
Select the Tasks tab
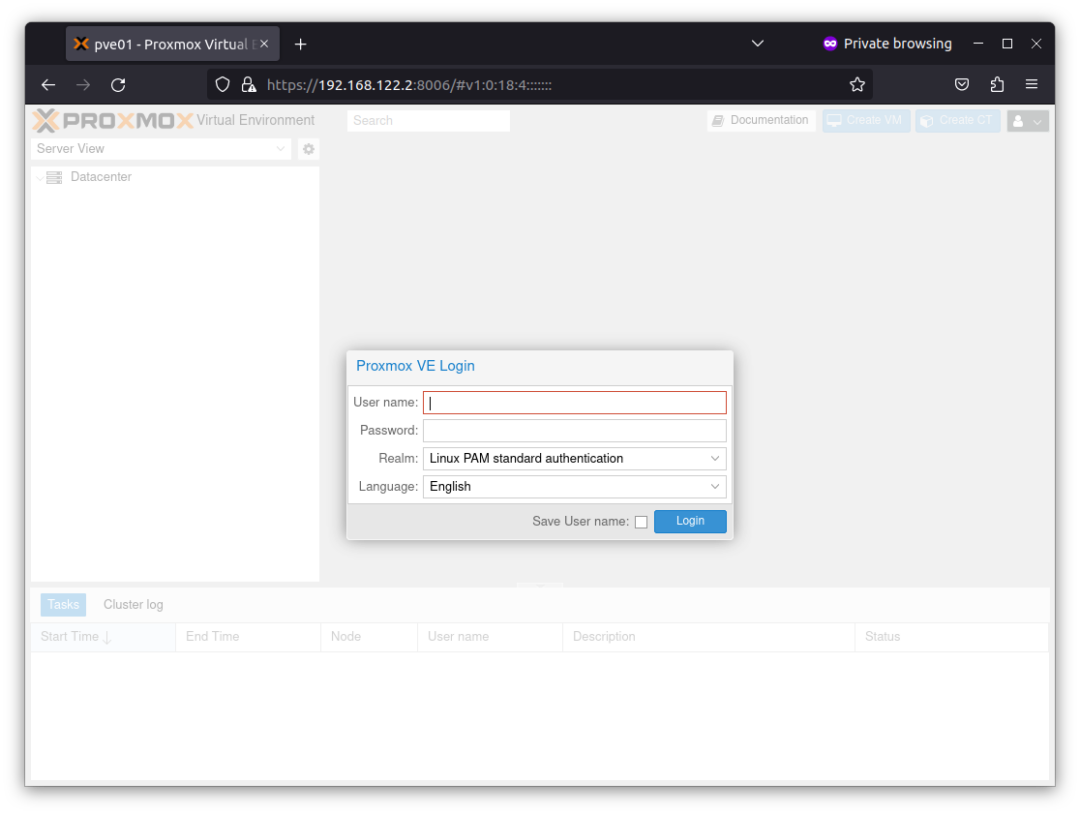pos(62,604)
